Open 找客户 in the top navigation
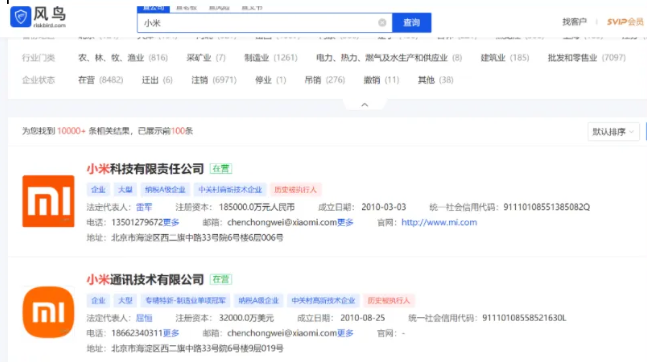647x362 pixels. point(574,21)
